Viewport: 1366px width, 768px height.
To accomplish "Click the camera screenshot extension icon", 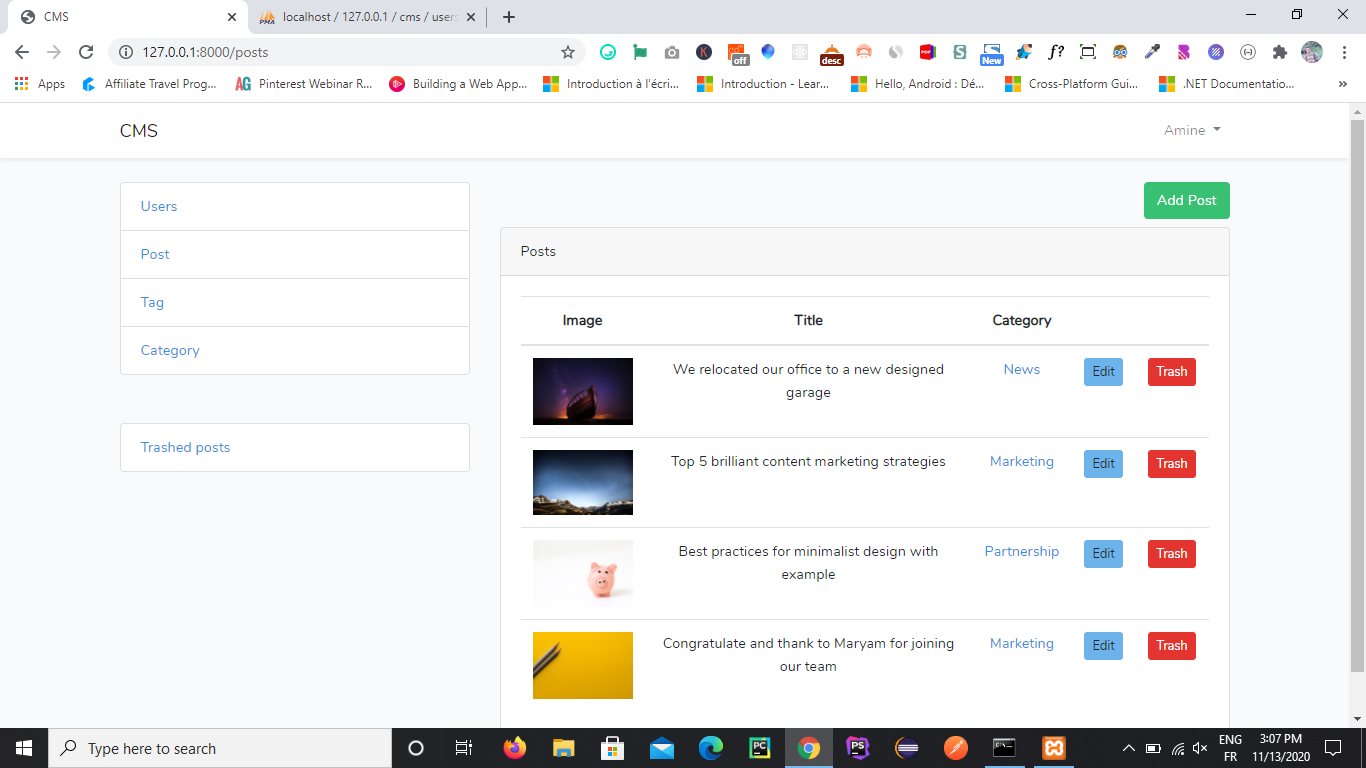I will pos(671,52).
